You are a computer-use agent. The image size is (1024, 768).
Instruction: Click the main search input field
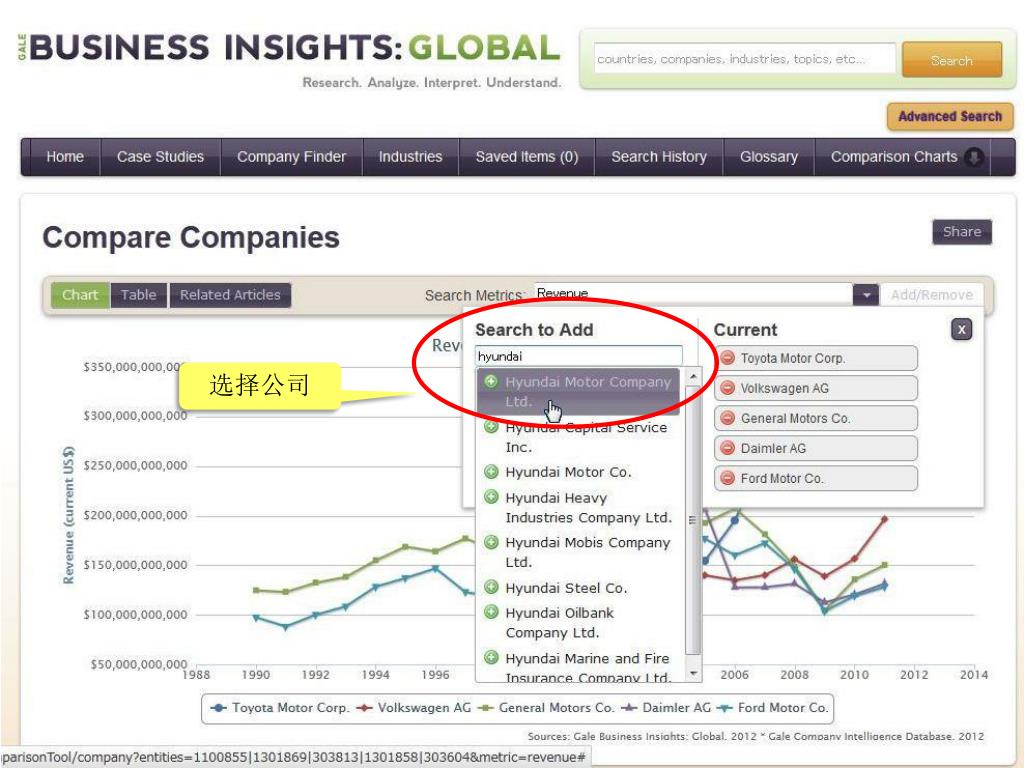744,59
